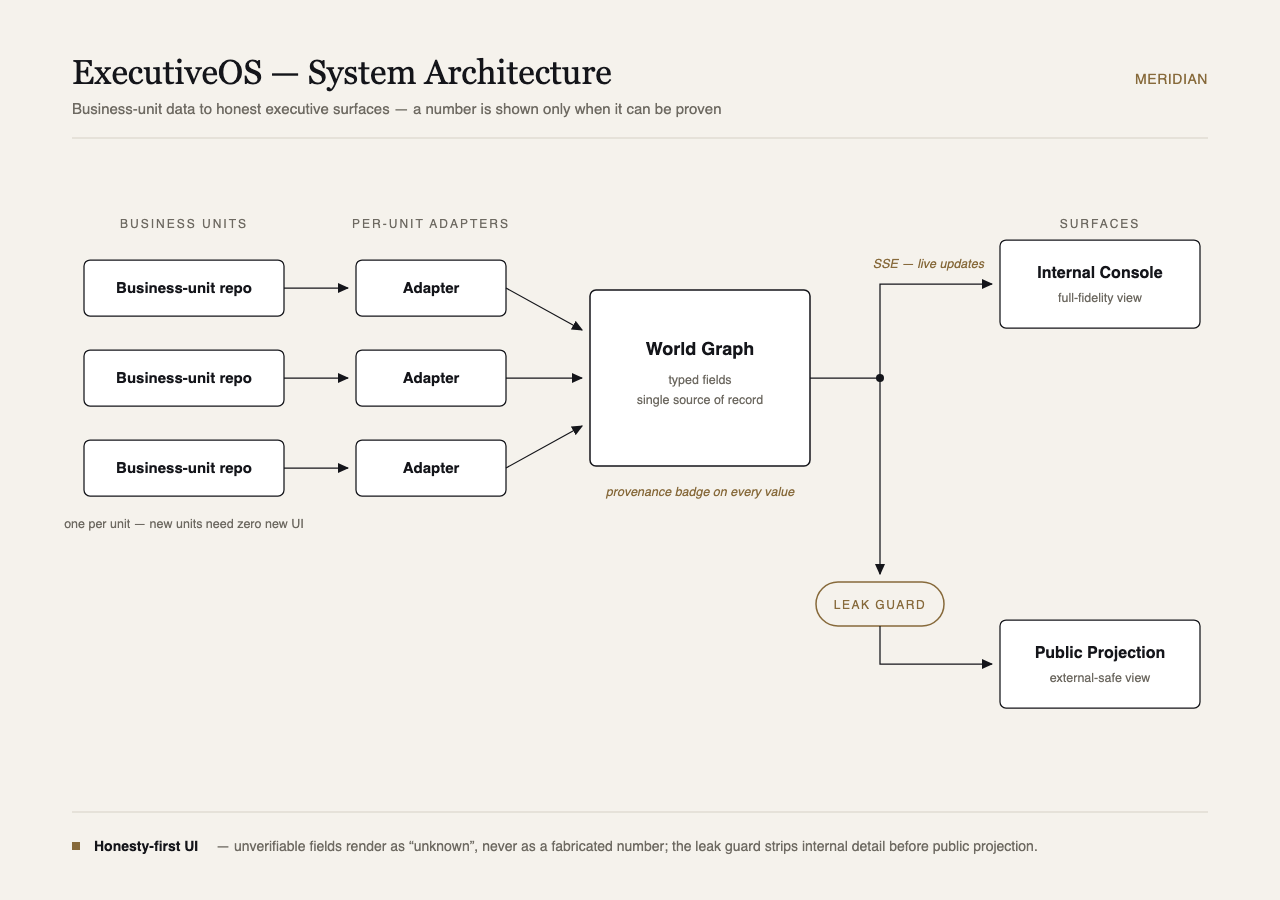
Task: Open the Public Projection box
Action: [x=1100, y=664]
